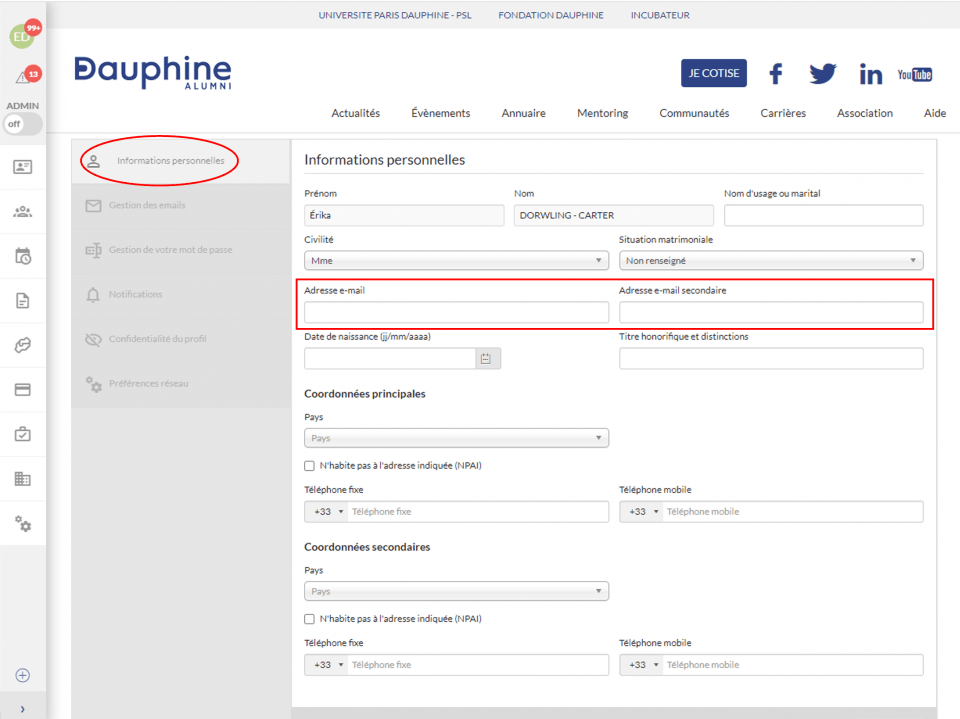Click the plus icon at sidebar bottom
The width and height of the screenshot is (960, 719).
coord(22,675)
